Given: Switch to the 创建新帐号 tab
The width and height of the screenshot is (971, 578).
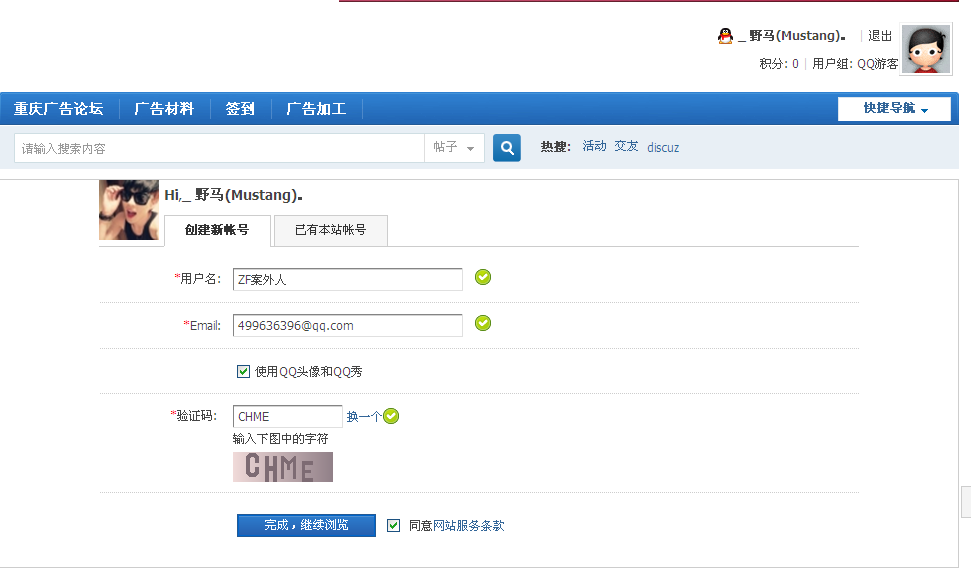Looking at the screenshot, I should (x=217, y=230).
